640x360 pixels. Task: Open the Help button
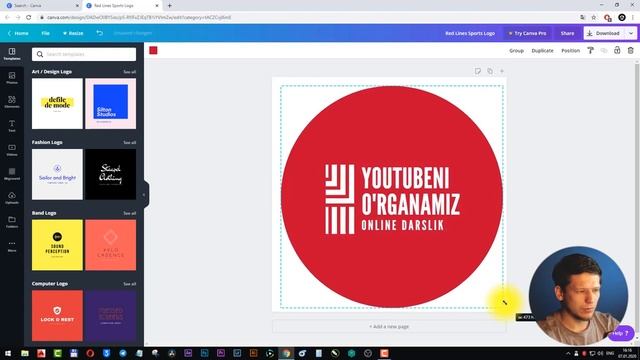coord(621,333)
